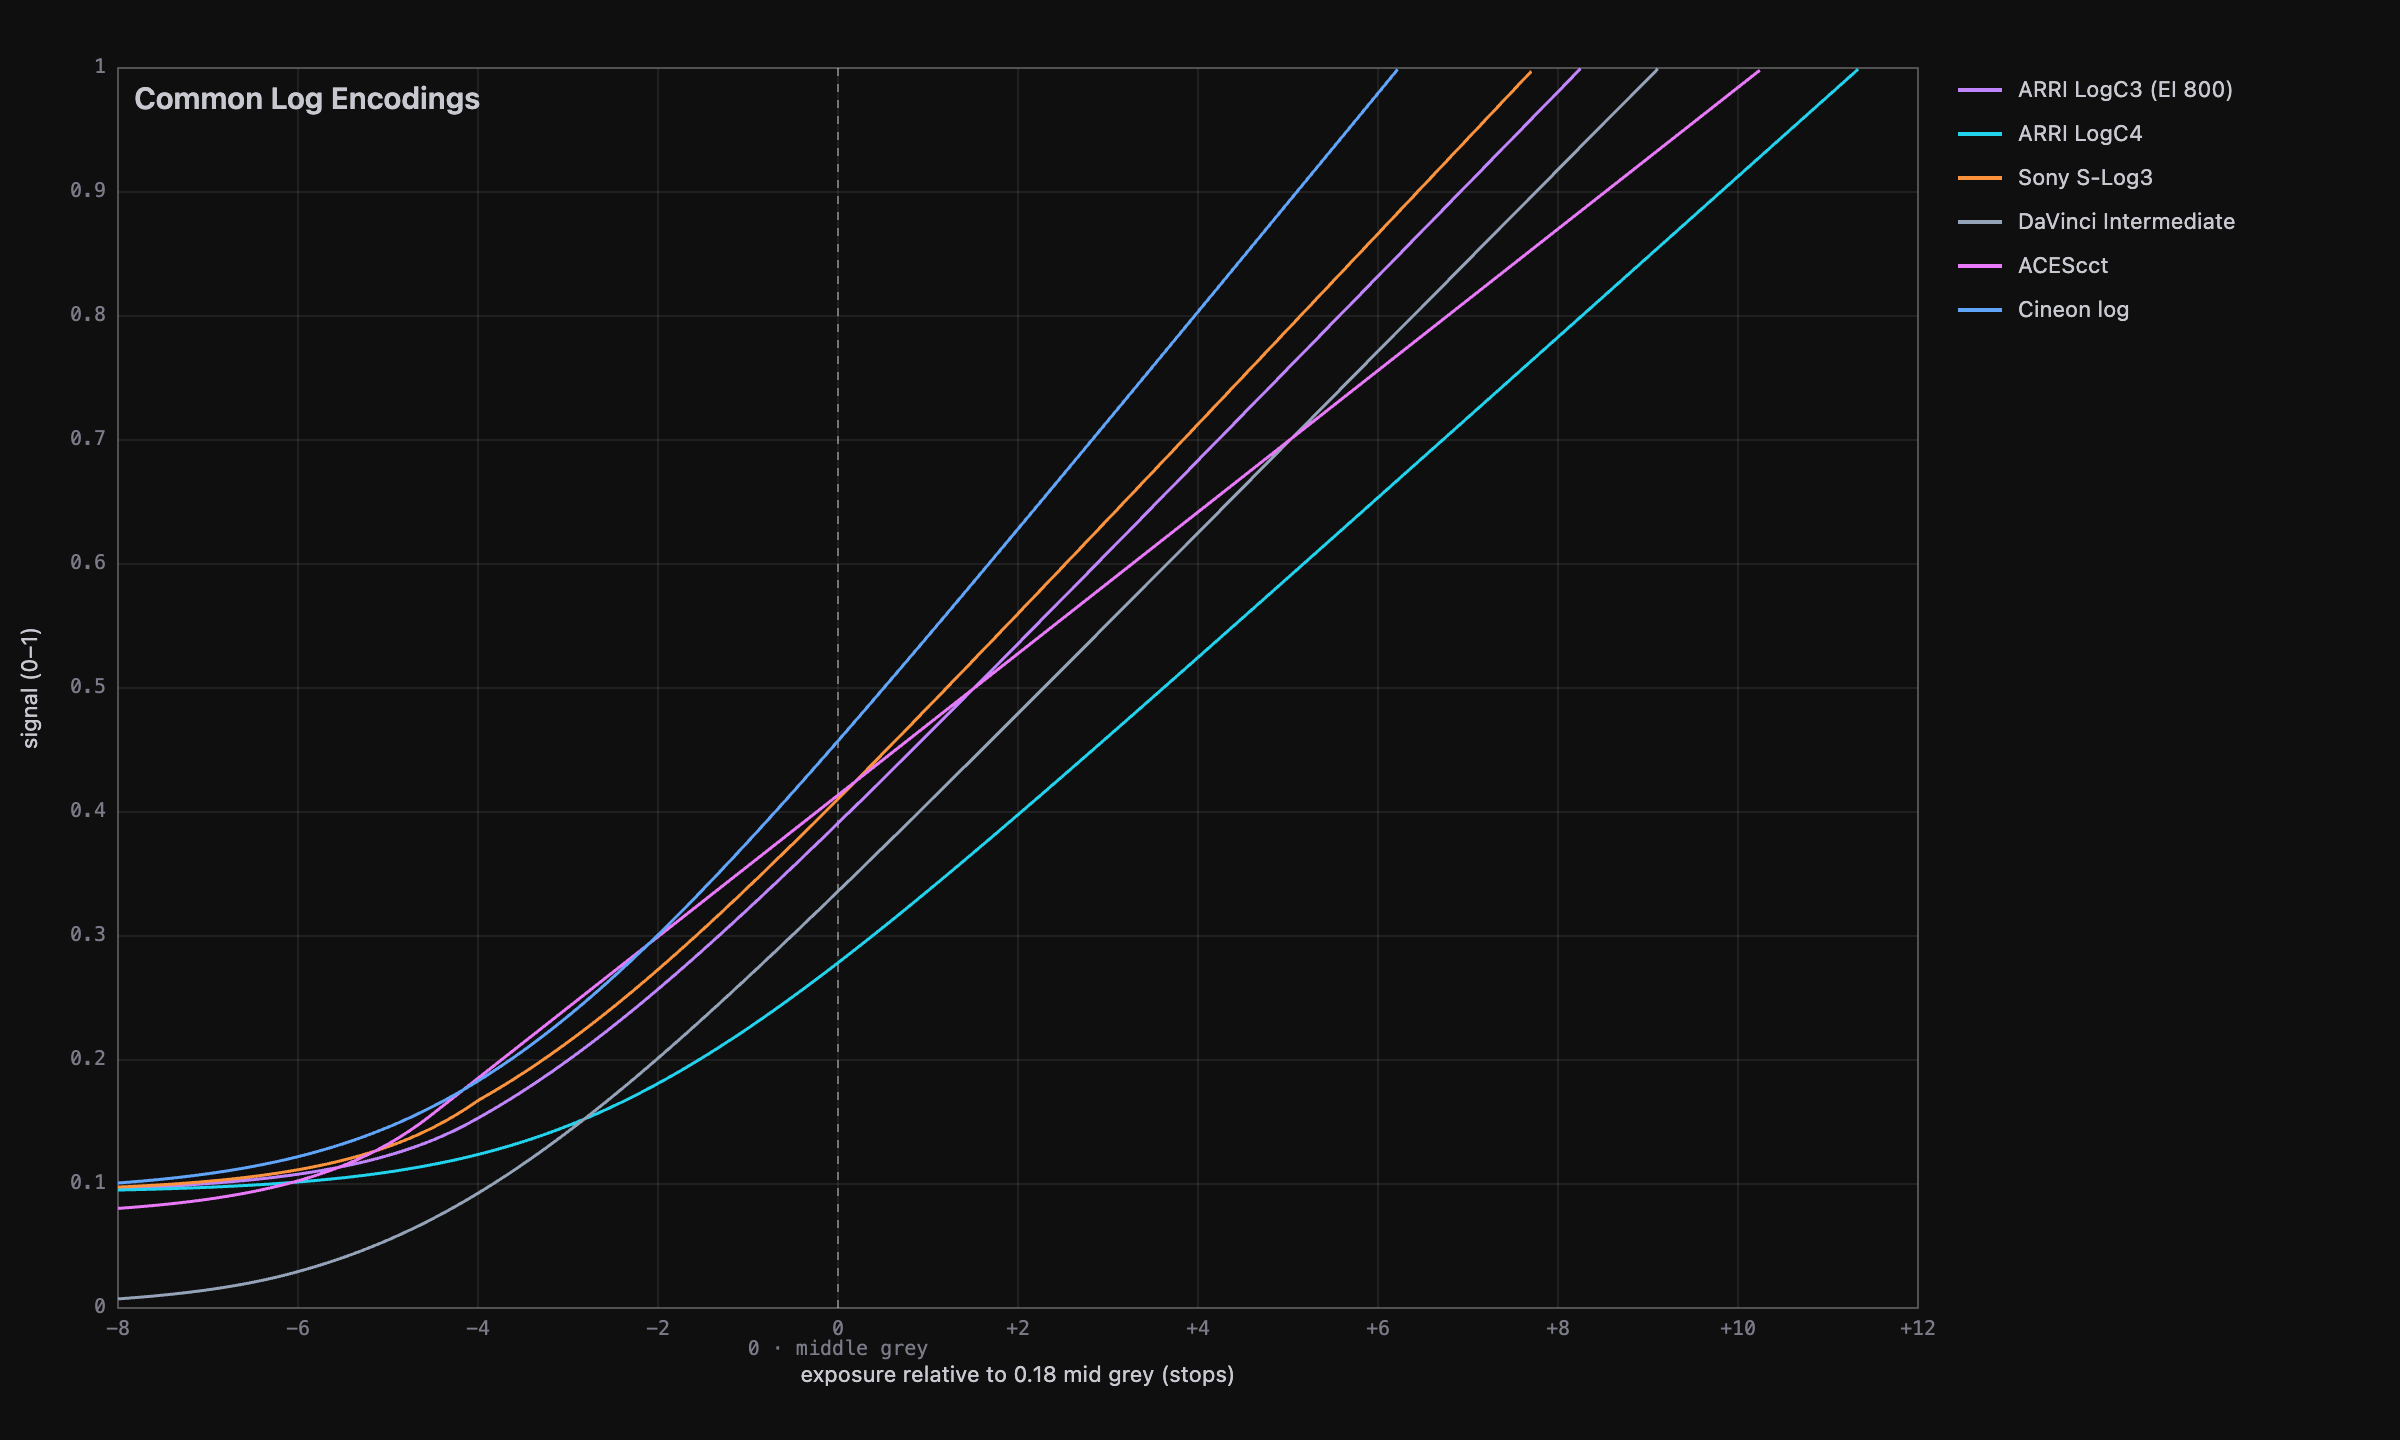Image resolution: width=2400 pixels, height=1440 pixels.
Task: Hide the DaVinci Intermediate series
Action: pyautogui.click(x=2096, y=222)
